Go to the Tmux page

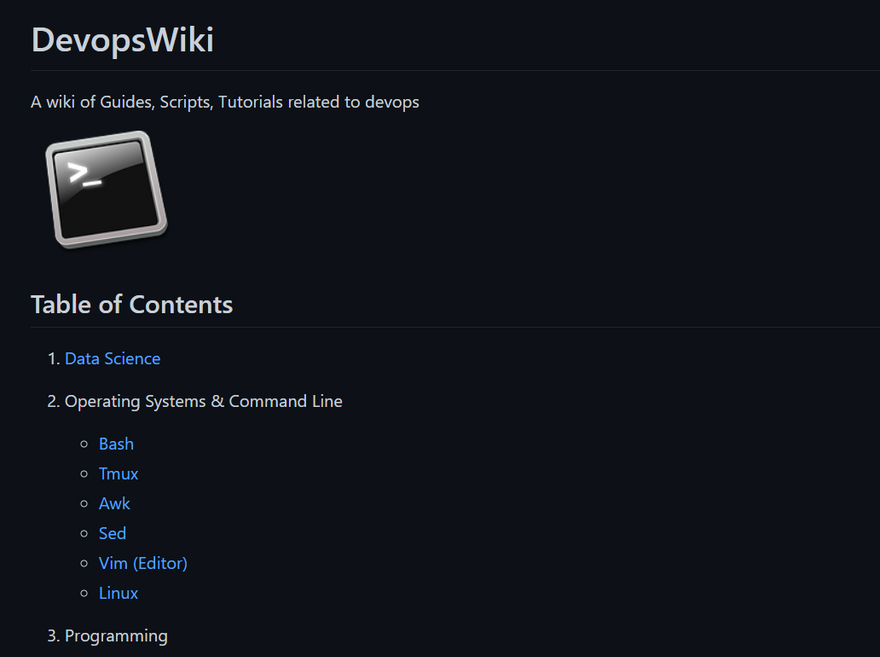118,474
